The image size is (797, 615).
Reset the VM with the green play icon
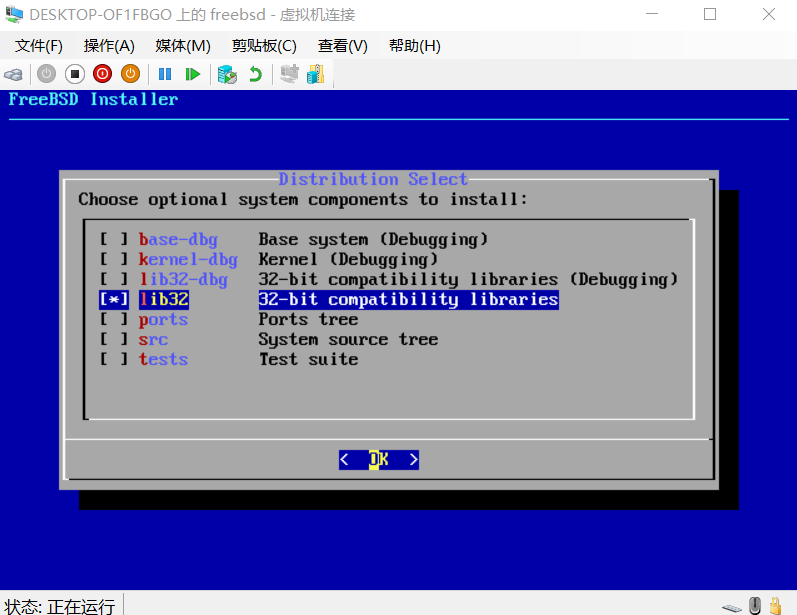point(193,74)
